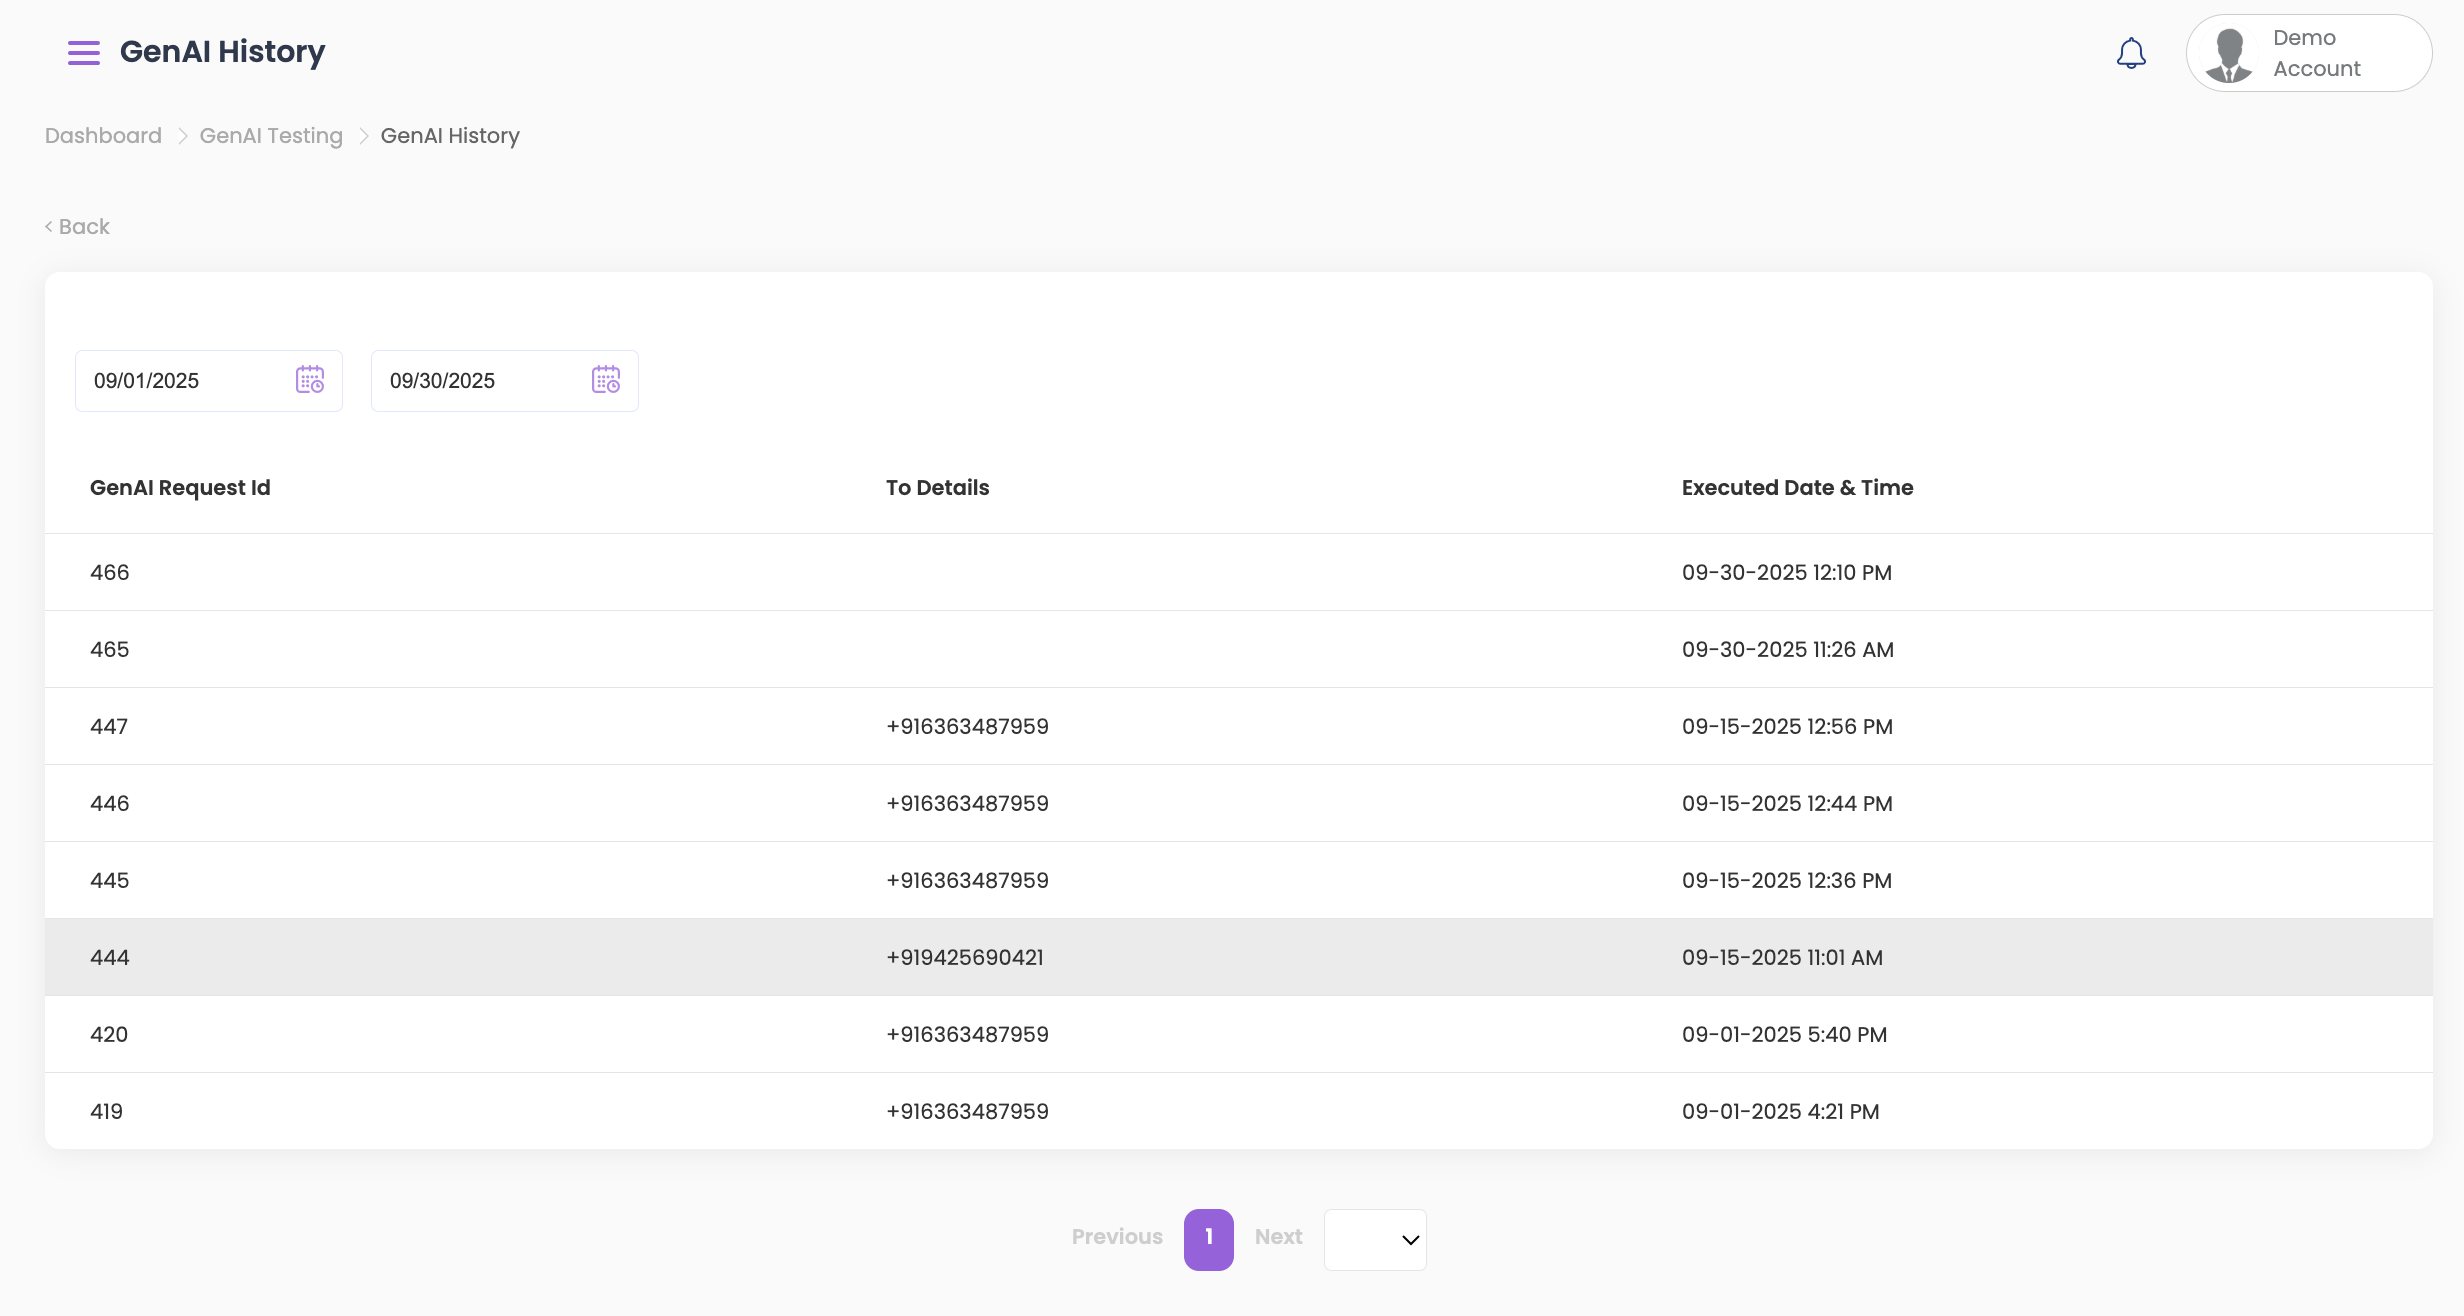Expand the page size dropdown
2464x1316 pixels.
(x=1375, y=1240)
